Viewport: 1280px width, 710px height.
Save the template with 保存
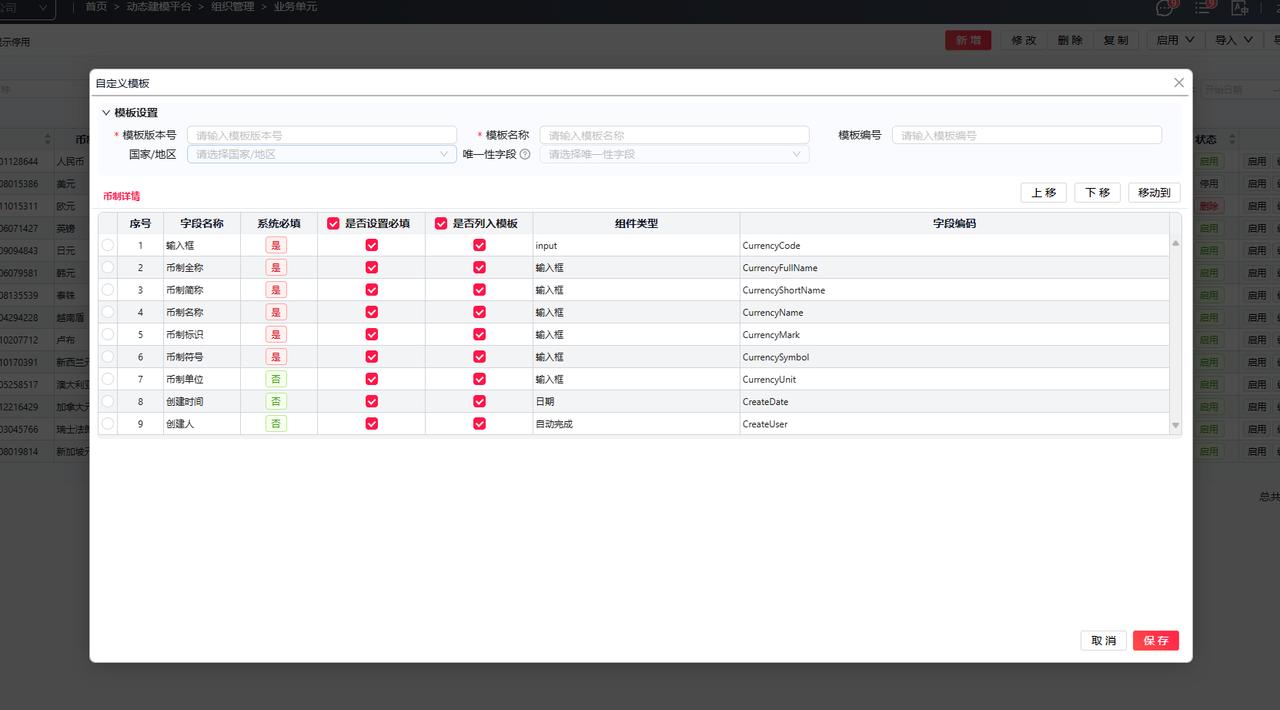pyautogui.click(x=1156, y=641)
